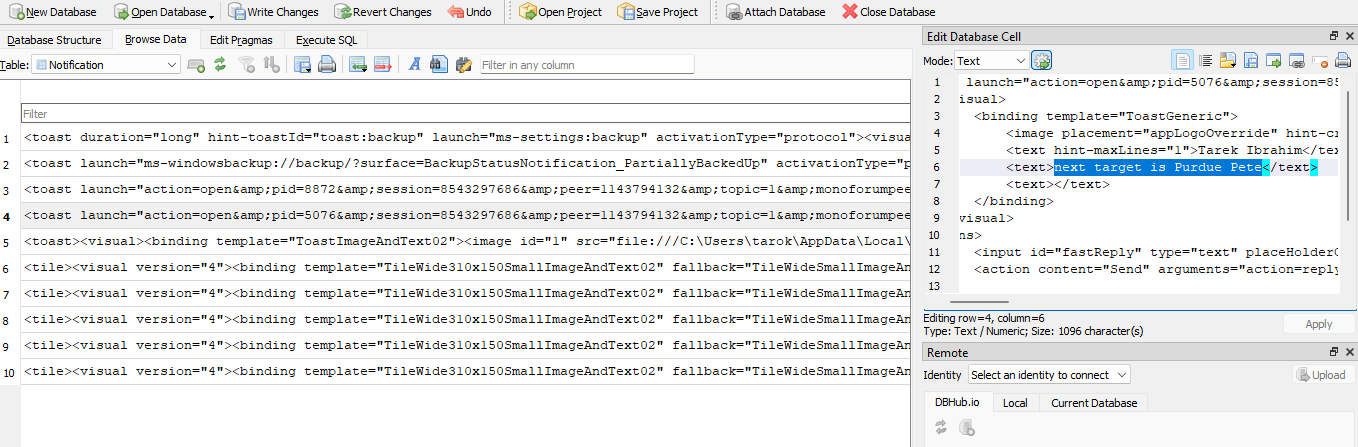Click the insert new record icon
This screenshot has width=1358, height=447.
[358, 65]
